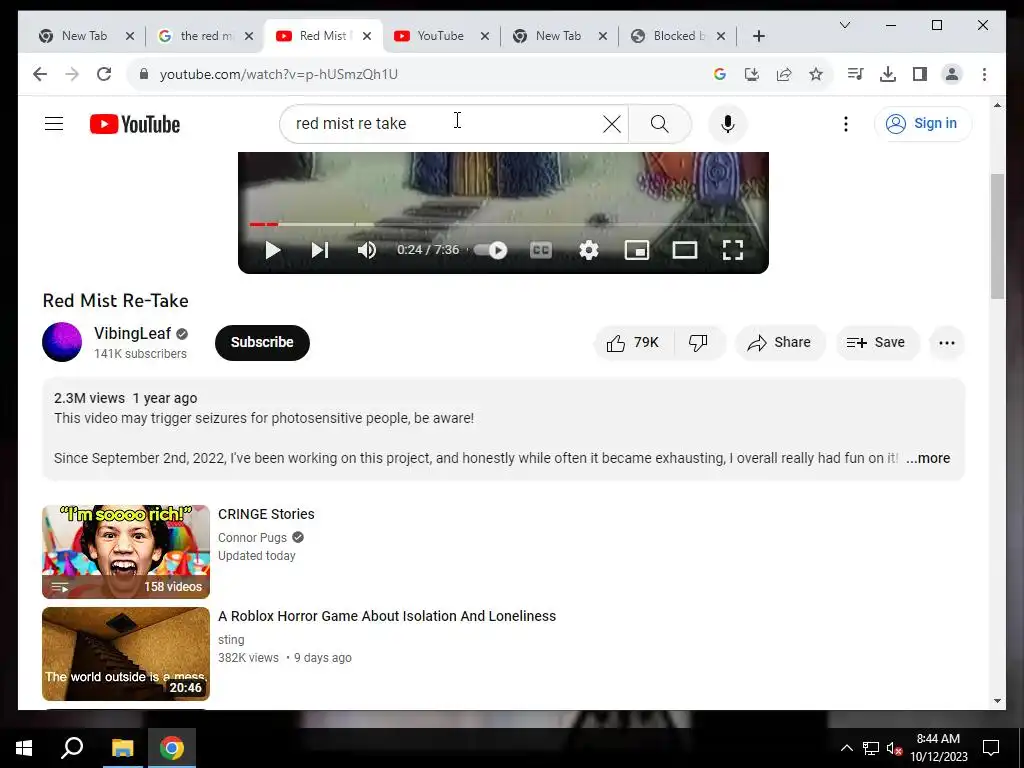Open VibingLeaf channel name link
The image size is (1024, 768).
pyautogui.click(x=133, y=333)
